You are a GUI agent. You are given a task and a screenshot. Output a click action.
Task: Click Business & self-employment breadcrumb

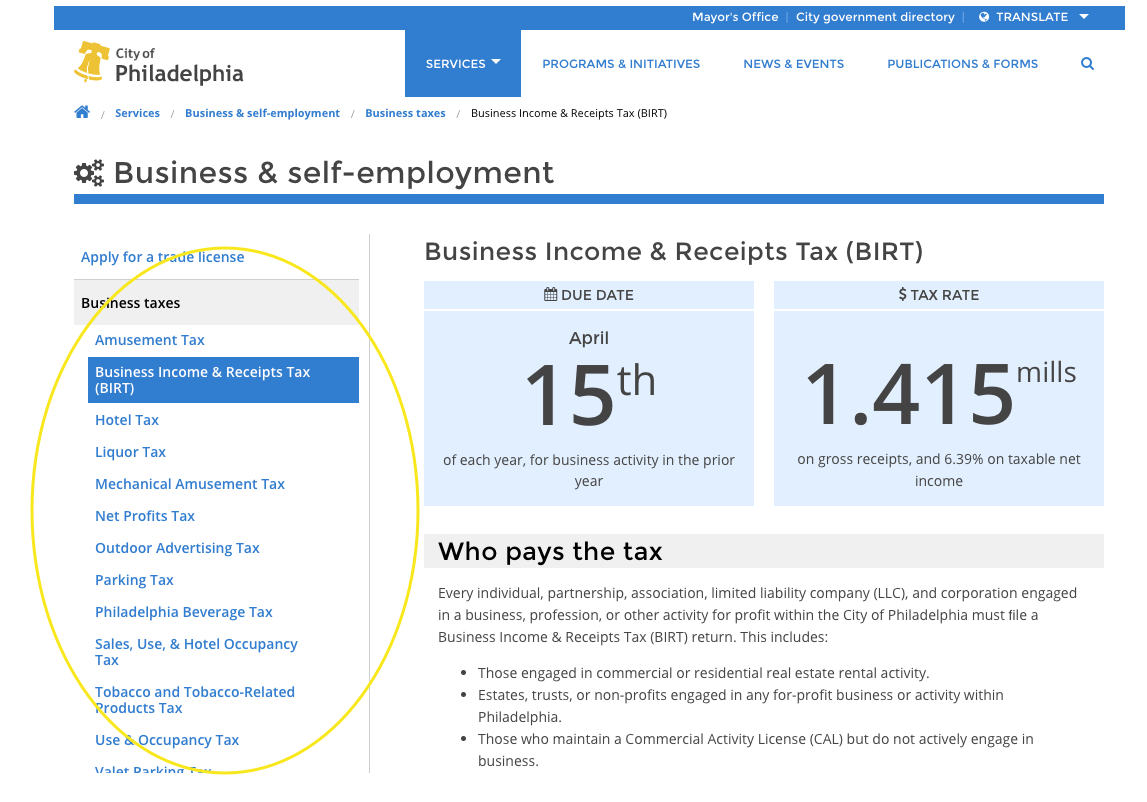point(263,113)
